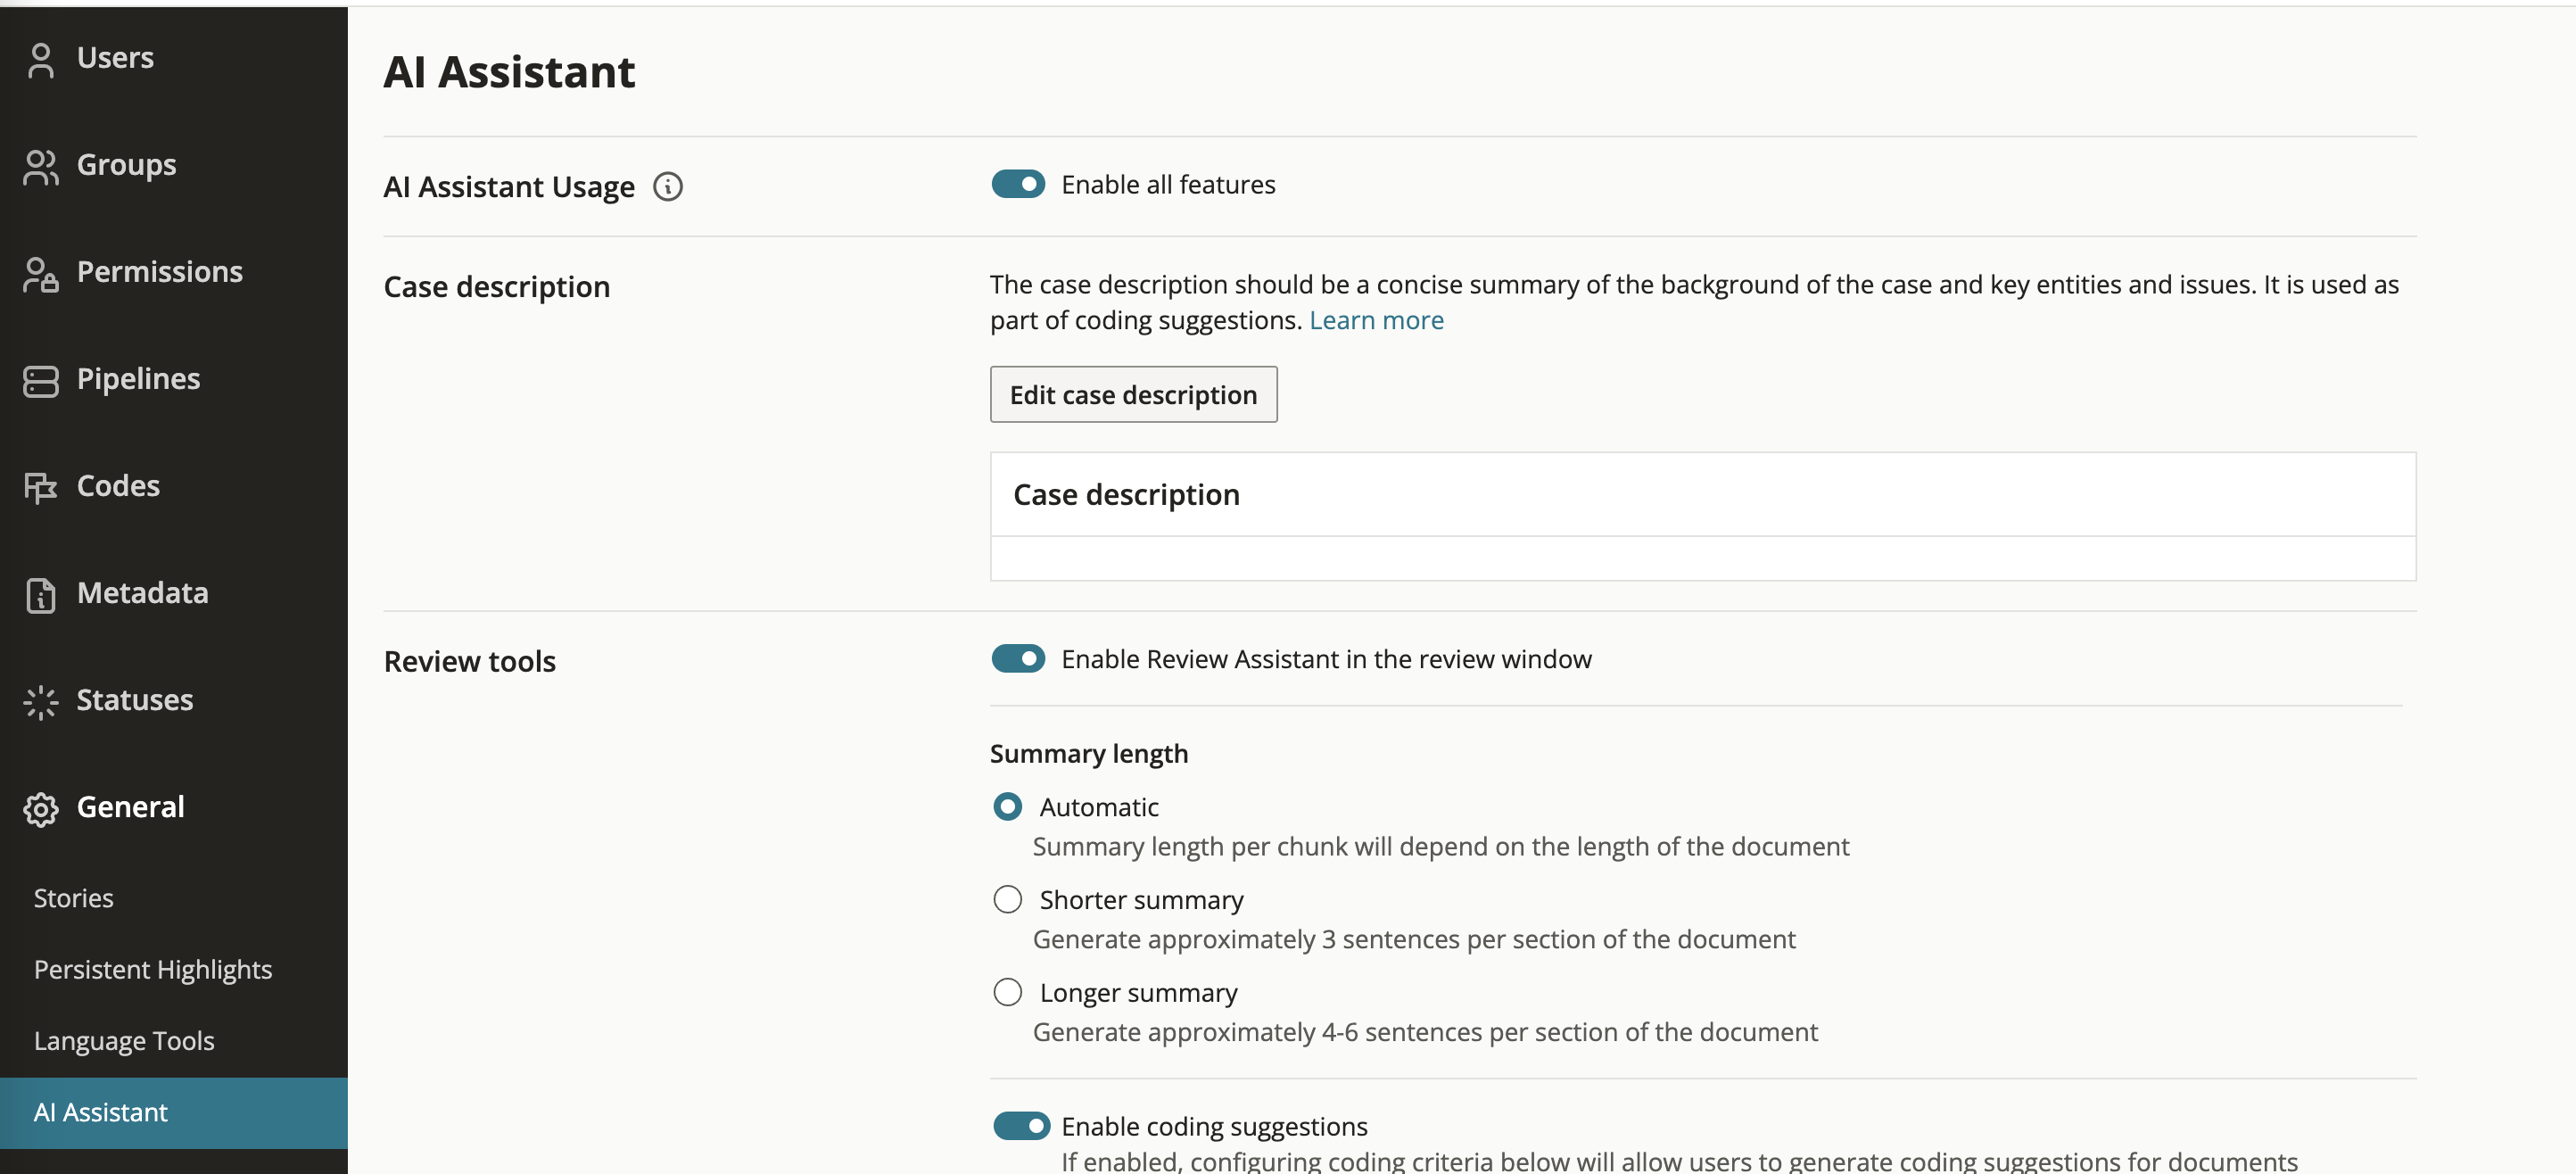Disable the Enable all features toggle
Viewport: 2576px width, 1174px height.
(x=1018, y=184)
